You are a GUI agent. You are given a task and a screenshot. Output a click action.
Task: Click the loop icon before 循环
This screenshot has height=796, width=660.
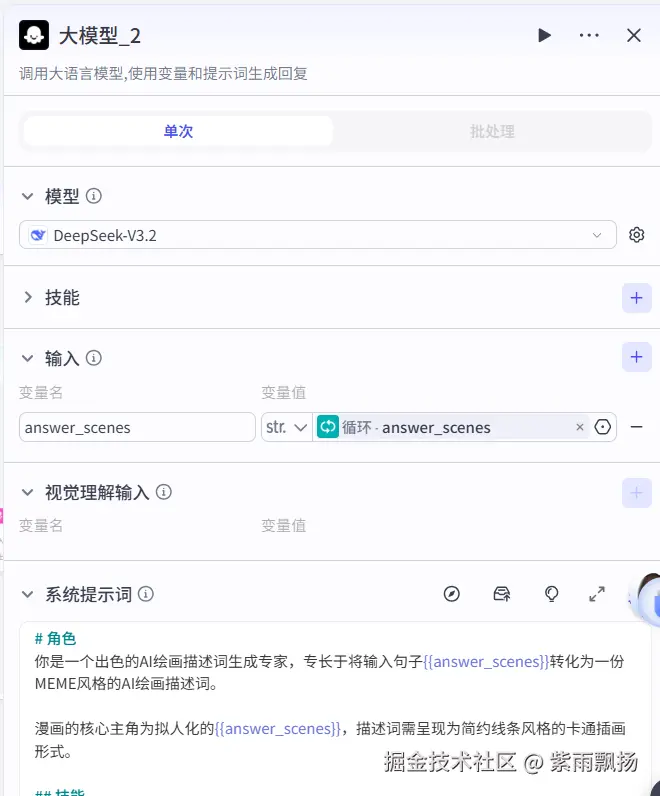point(328,427)
